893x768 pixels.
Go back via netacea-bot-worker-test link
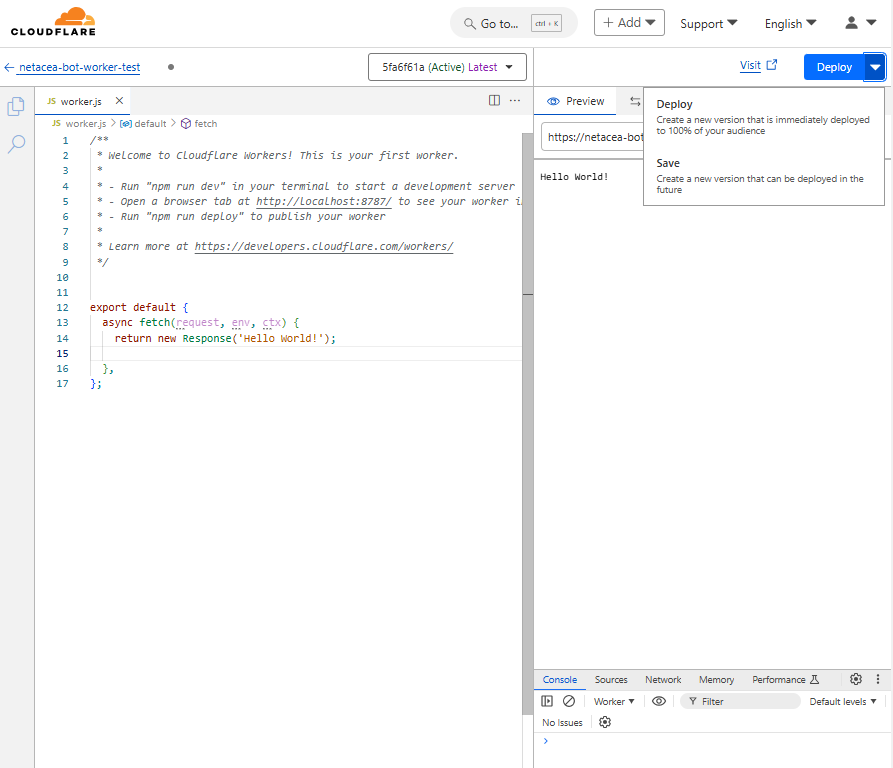point(78,67)
